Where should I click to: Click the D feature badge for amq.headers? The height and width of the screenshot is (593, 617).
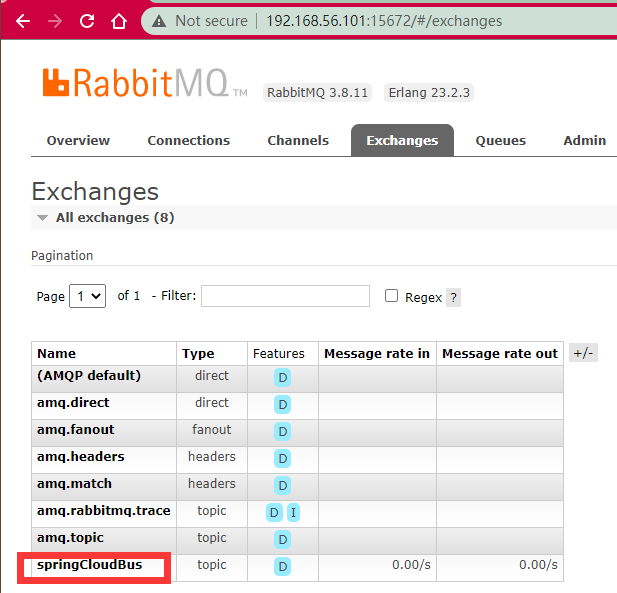coord(283,458)
